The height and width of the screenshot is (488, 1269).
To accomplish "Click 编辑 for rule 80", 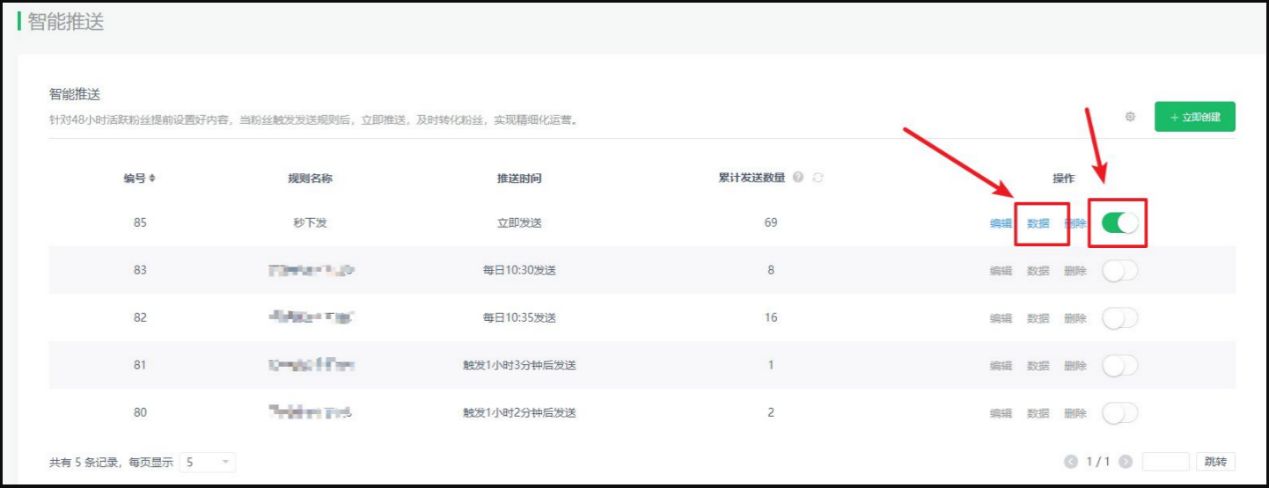I will coord(1001,413).
